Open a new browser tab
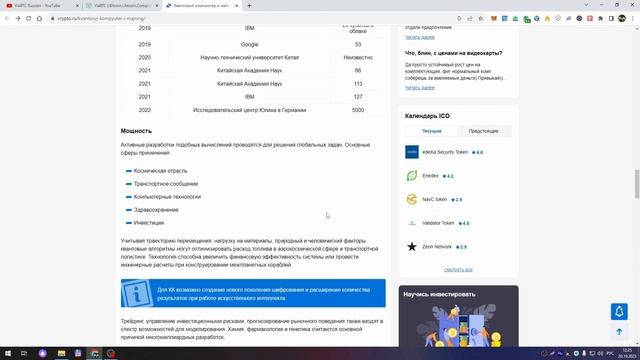 pos(249,6)
